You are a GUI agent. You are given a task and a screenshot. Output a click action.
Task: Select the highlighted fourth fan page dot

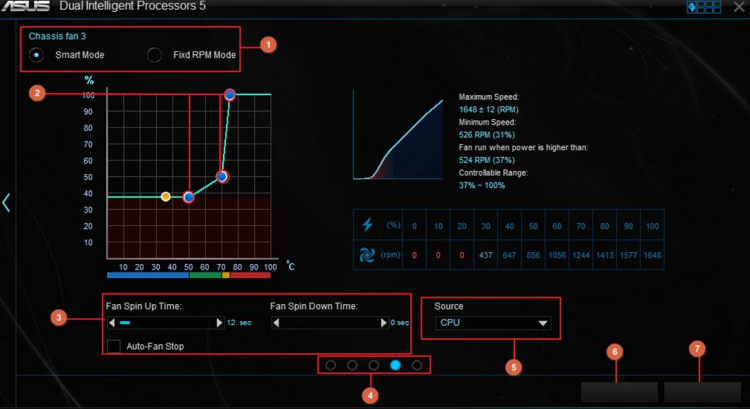395,365
